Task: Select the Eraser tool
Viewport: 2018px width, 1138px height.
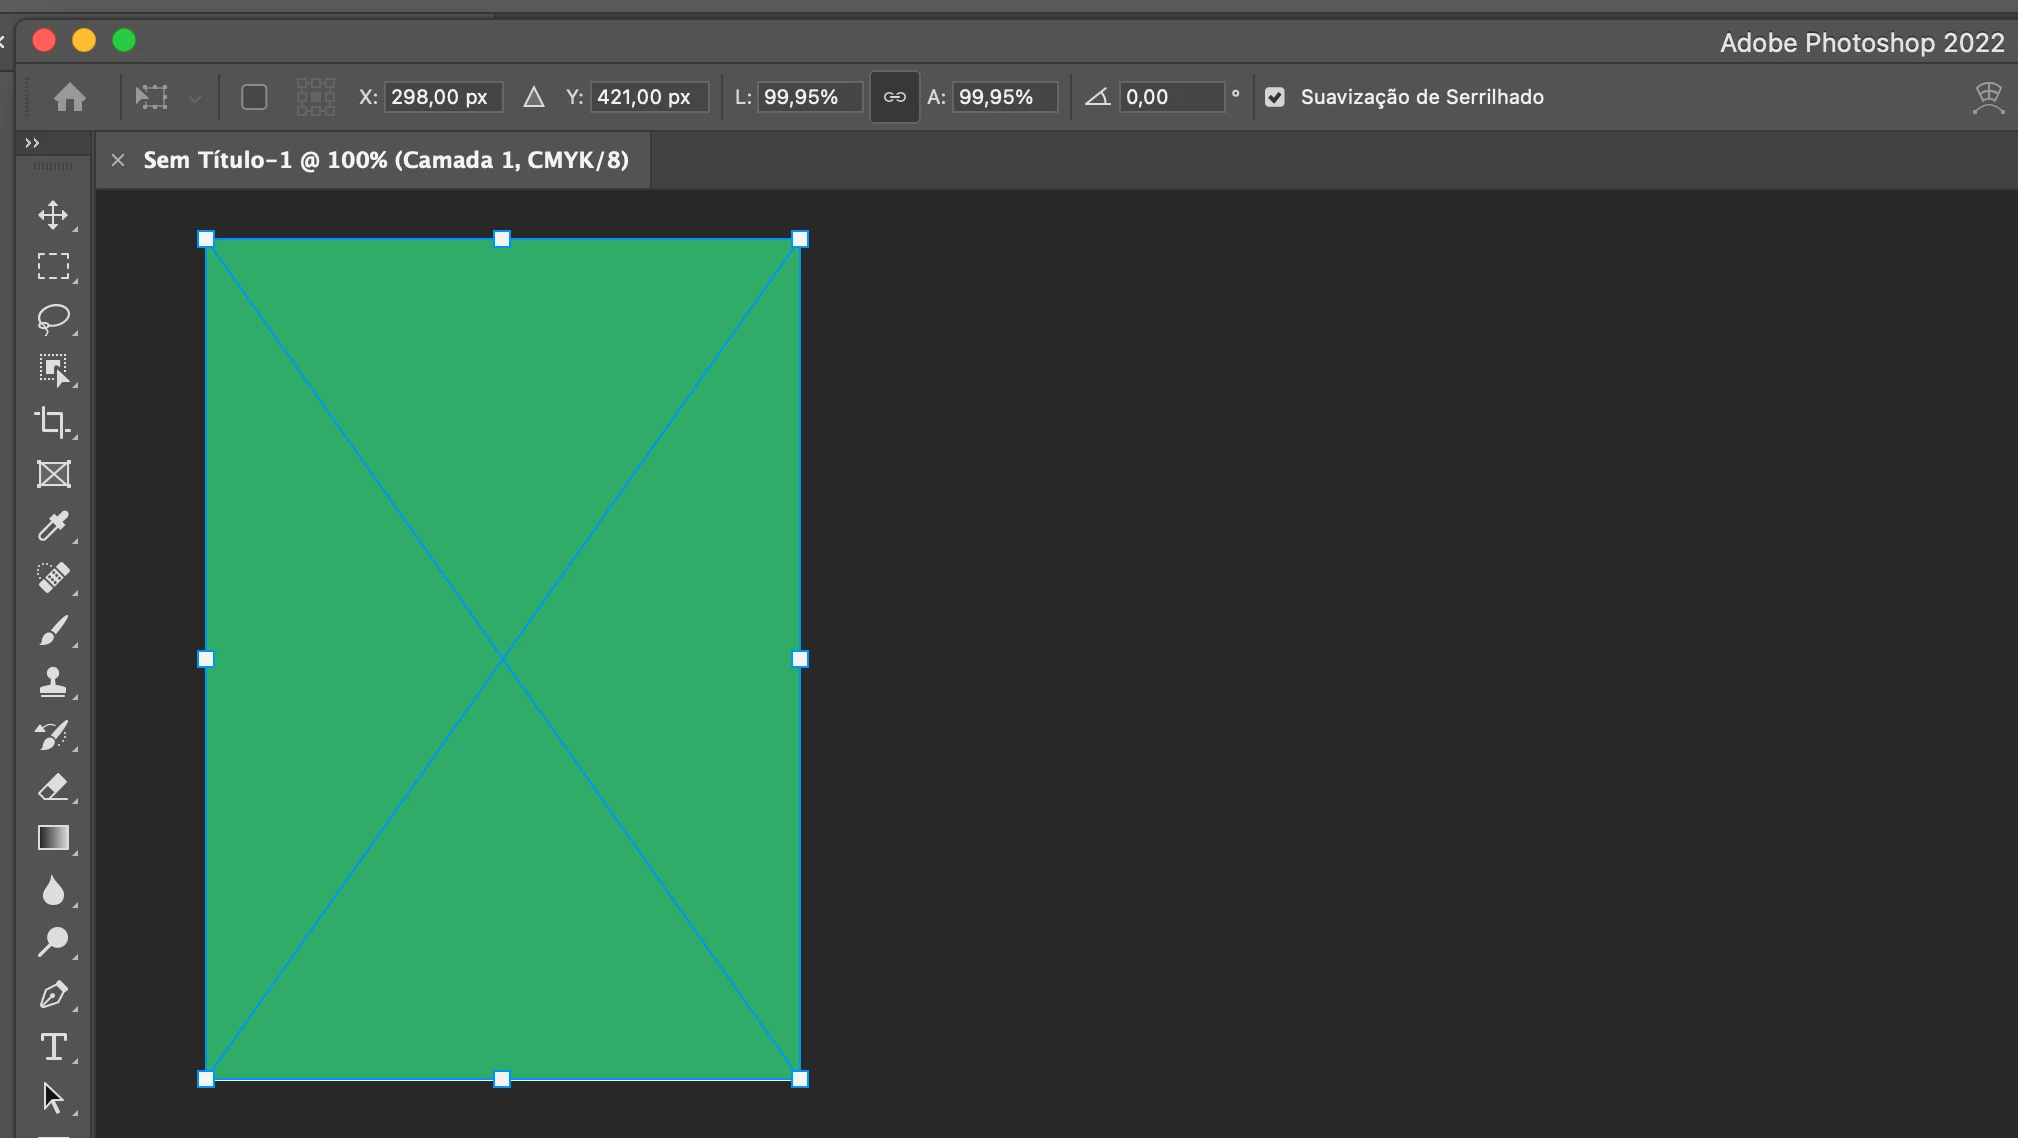Action: (x=53, y=787)
